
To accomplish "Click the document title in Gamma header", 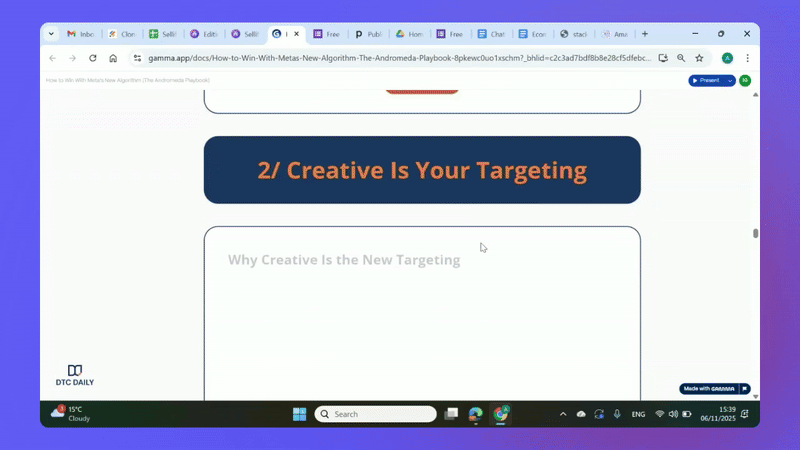I will pos(128,80).
